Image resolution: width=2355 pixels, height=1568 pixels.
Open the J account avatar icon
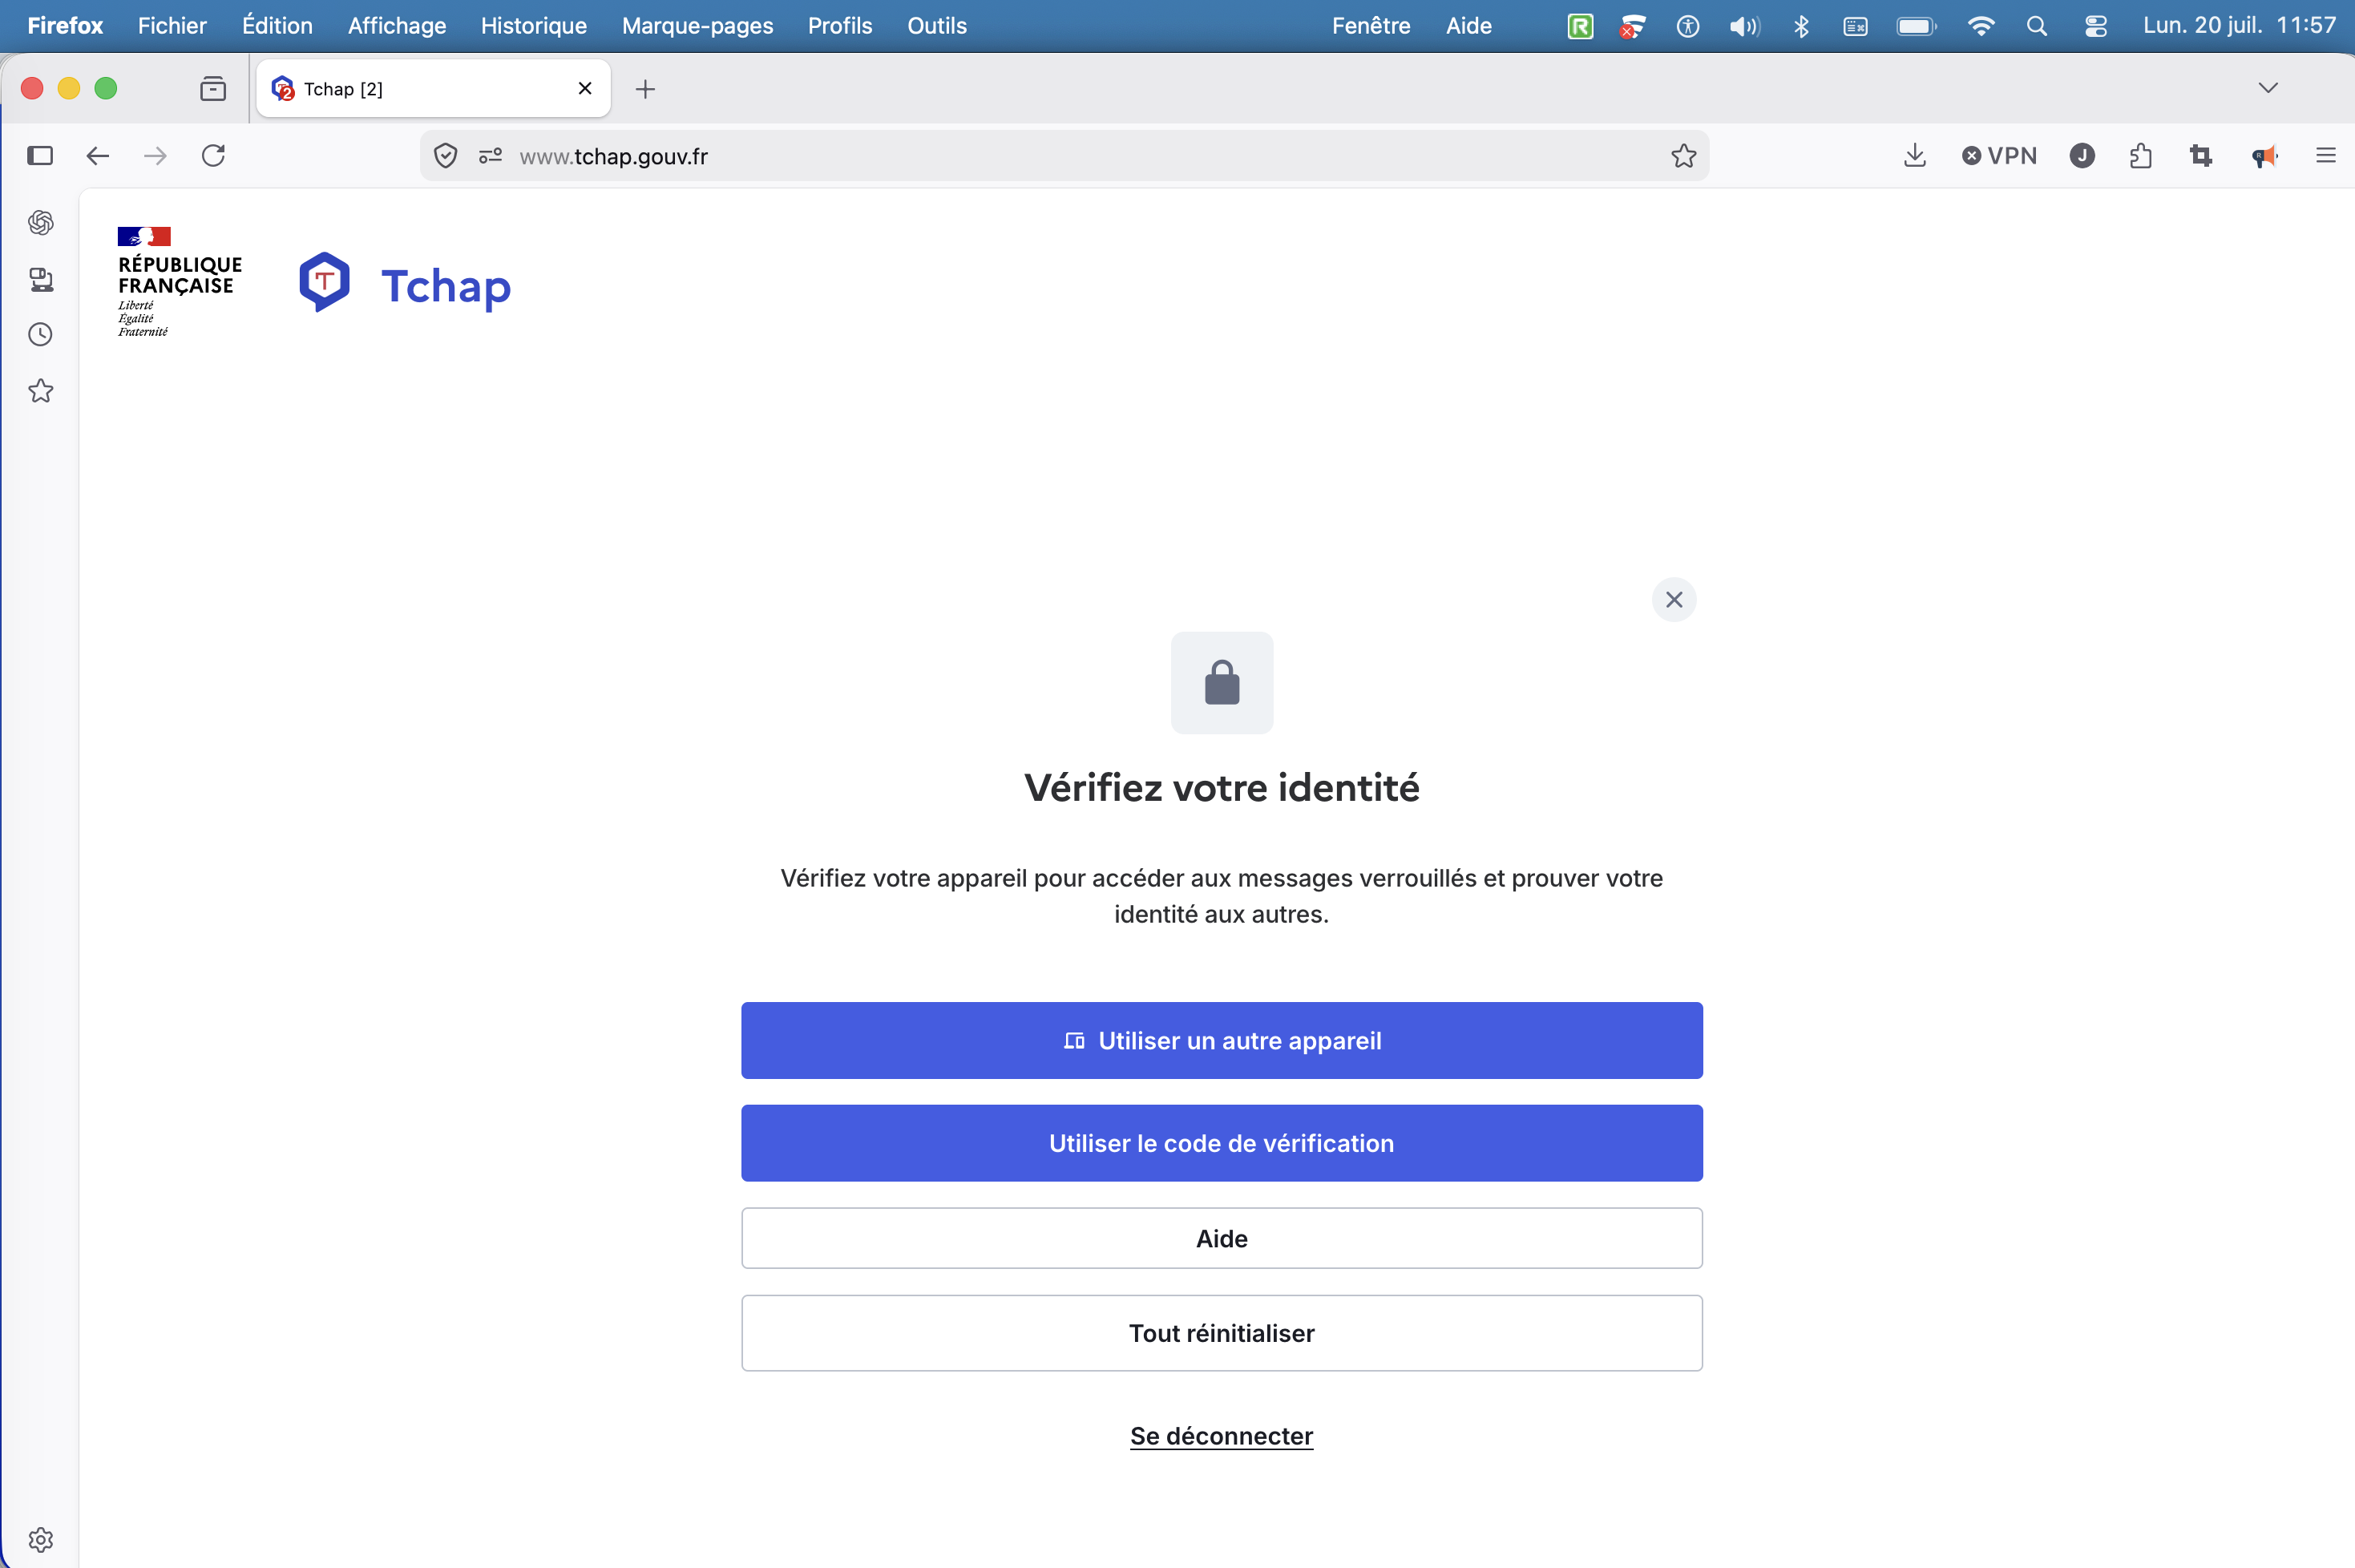coord(2082,156)
